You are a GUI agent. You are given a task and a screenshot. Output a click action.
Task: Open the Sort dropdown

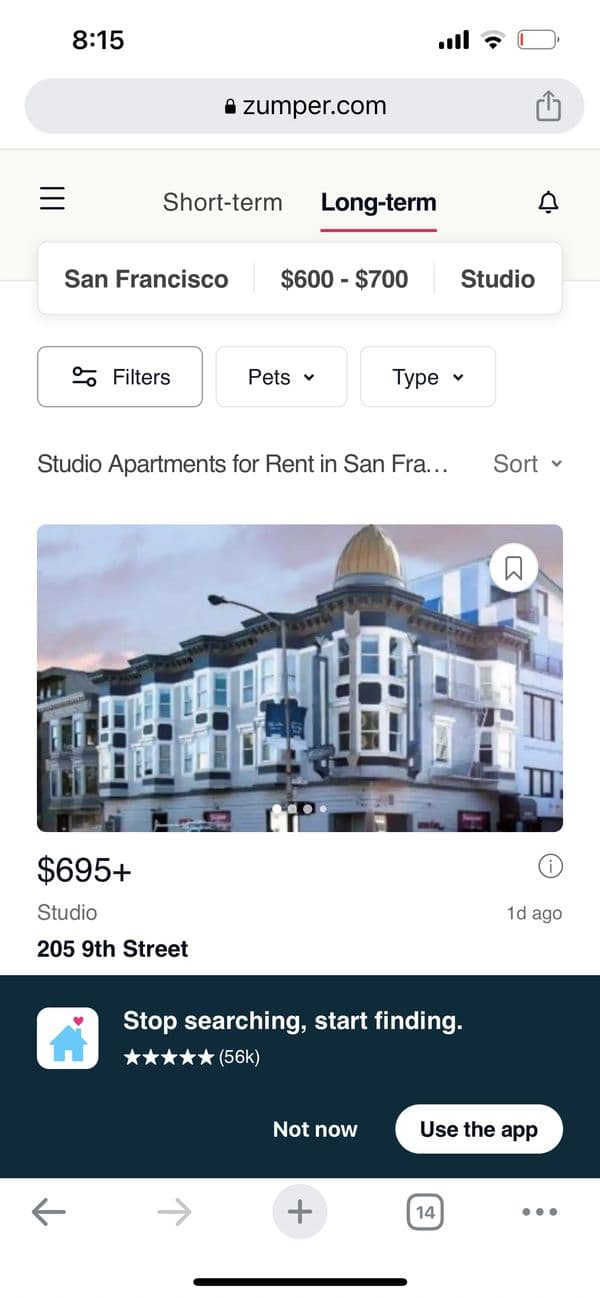pos(527,464)
